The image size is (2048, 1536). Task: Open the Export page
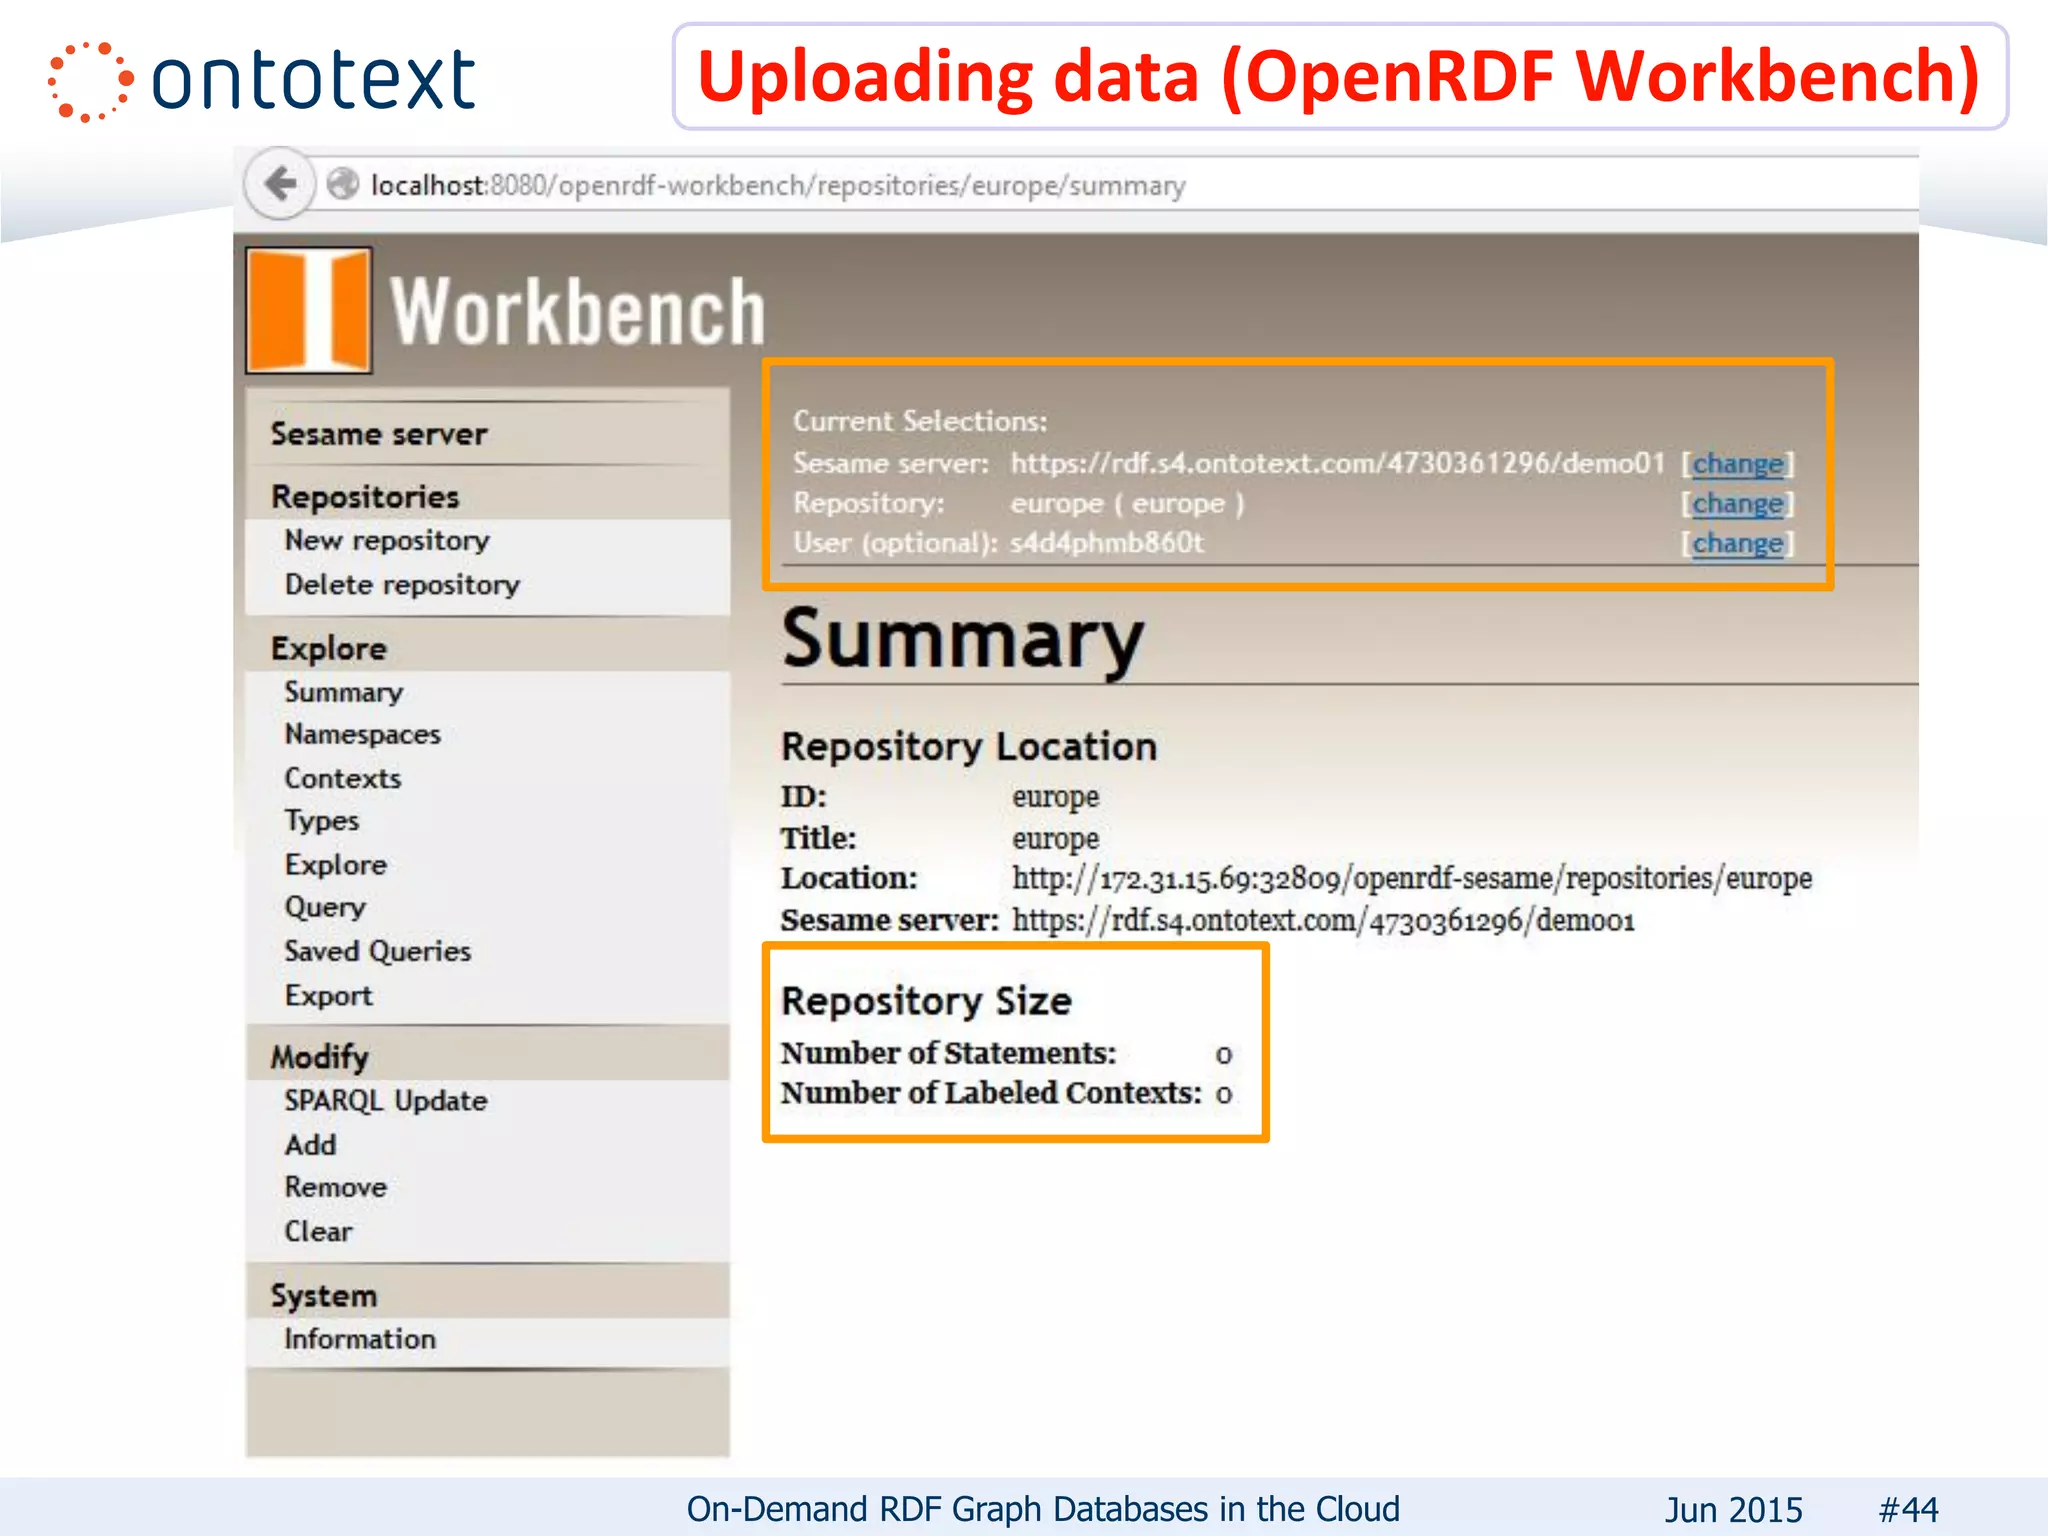[x=329, y=996]
